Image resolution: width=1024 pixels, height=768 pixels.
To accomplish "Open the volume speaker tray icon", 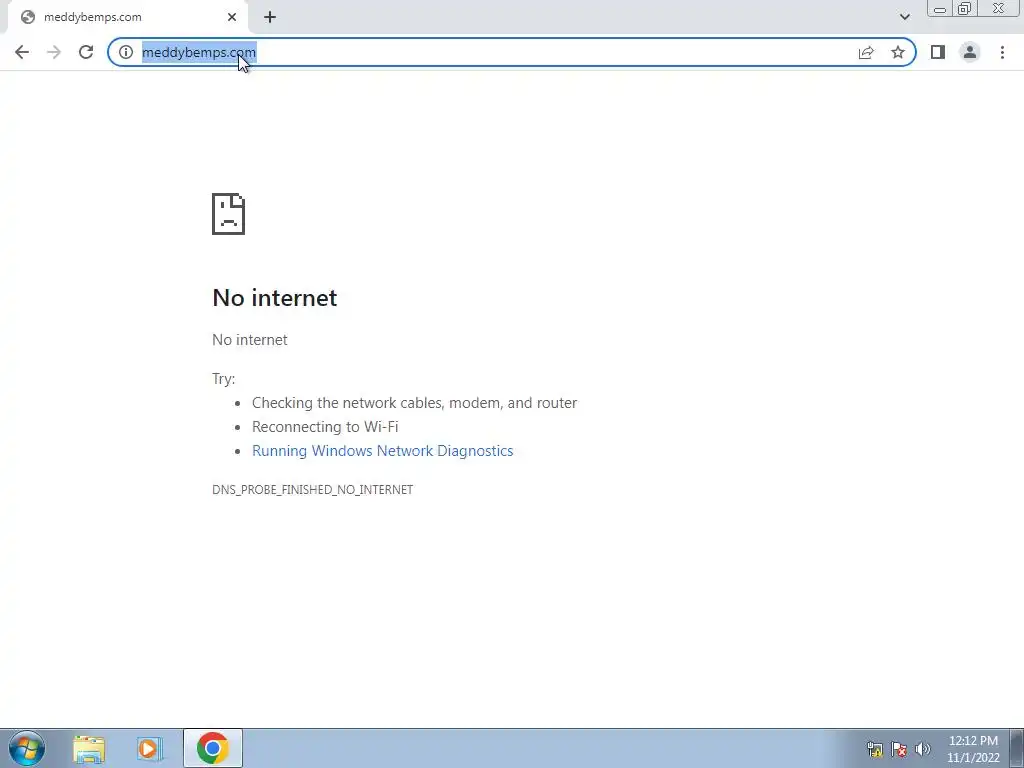I will point(922,749).
